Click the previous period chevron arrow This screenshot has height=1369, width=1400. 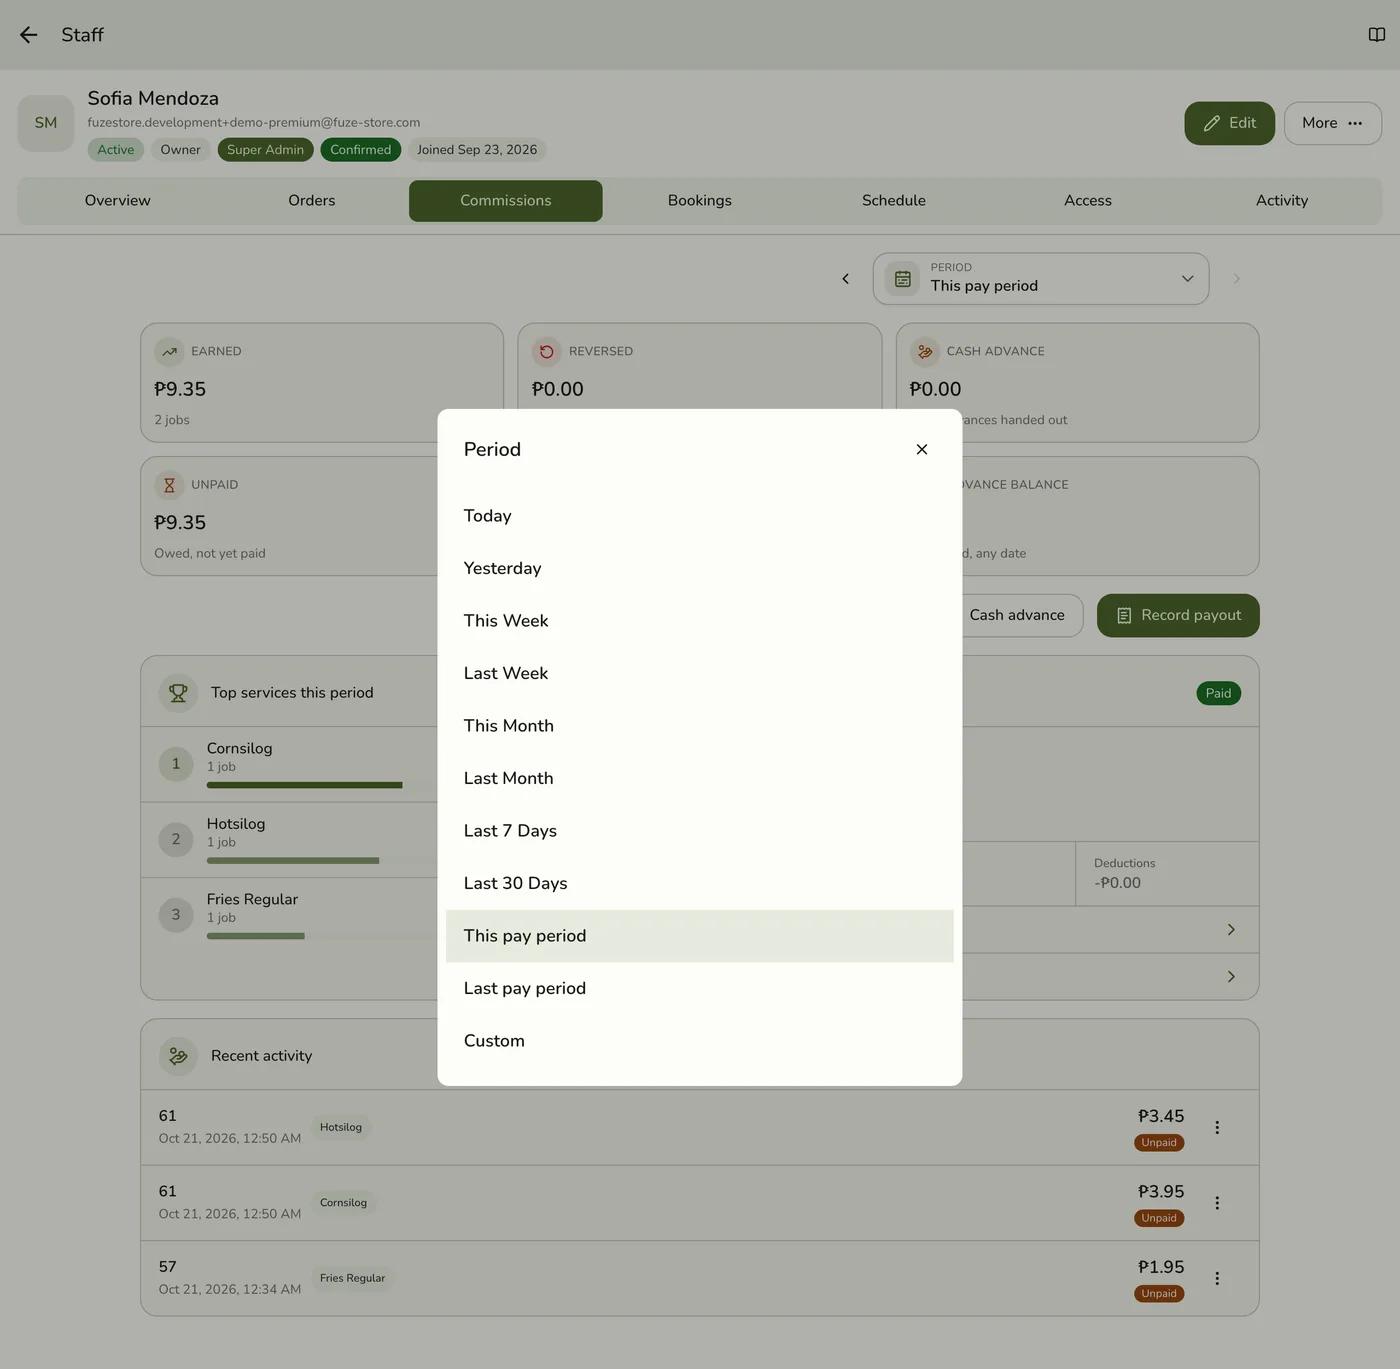[x=846, y=279]
